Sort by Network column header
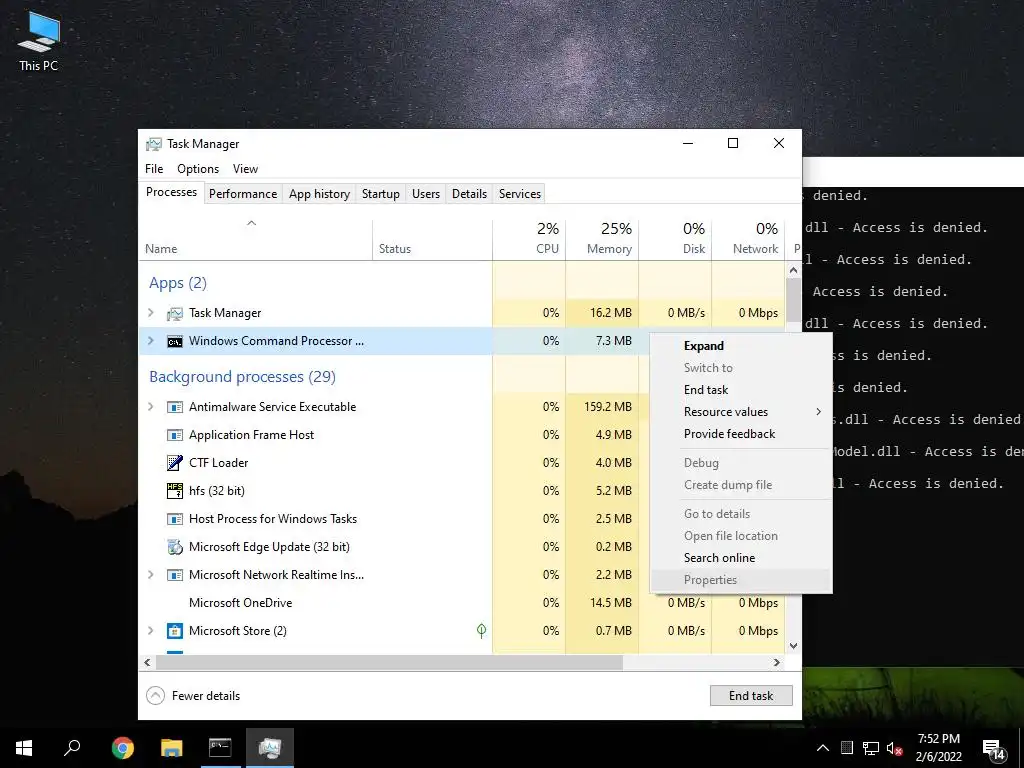Image resolution: width=1024 pixels, height=768 pixels. (748, 240)
